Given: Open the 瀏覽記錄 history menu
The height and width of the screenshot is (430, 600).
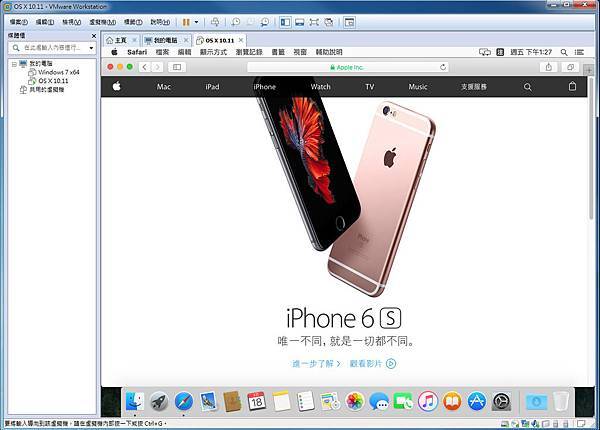Looking at the screenshot, I should [x=249, y=52].
